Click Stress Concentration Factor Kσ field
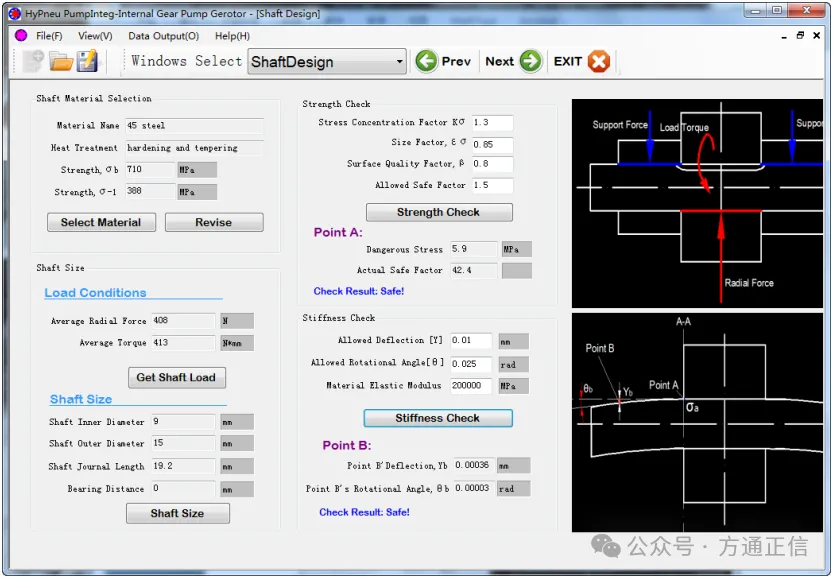The image size is (835, 579). [x=493, y=123]
